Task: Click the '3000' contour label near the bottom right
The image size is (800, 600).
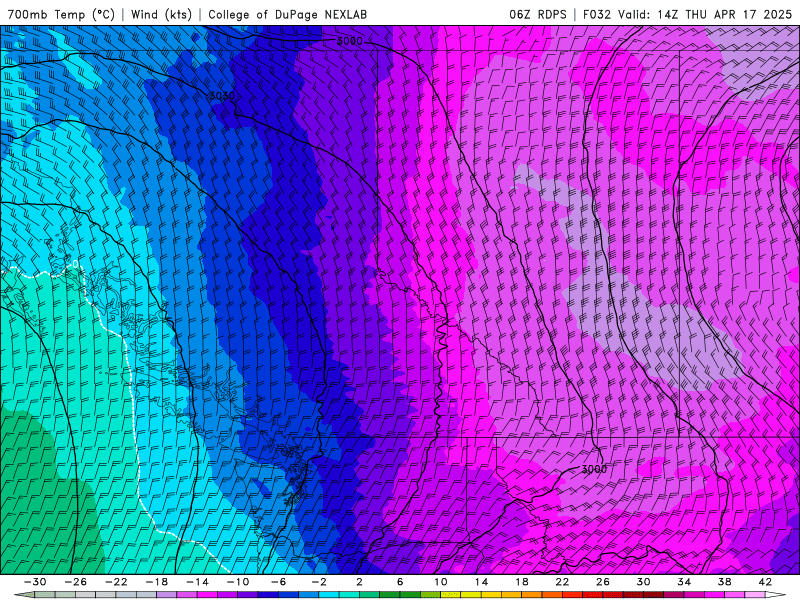Action: [x=594, y=469]
